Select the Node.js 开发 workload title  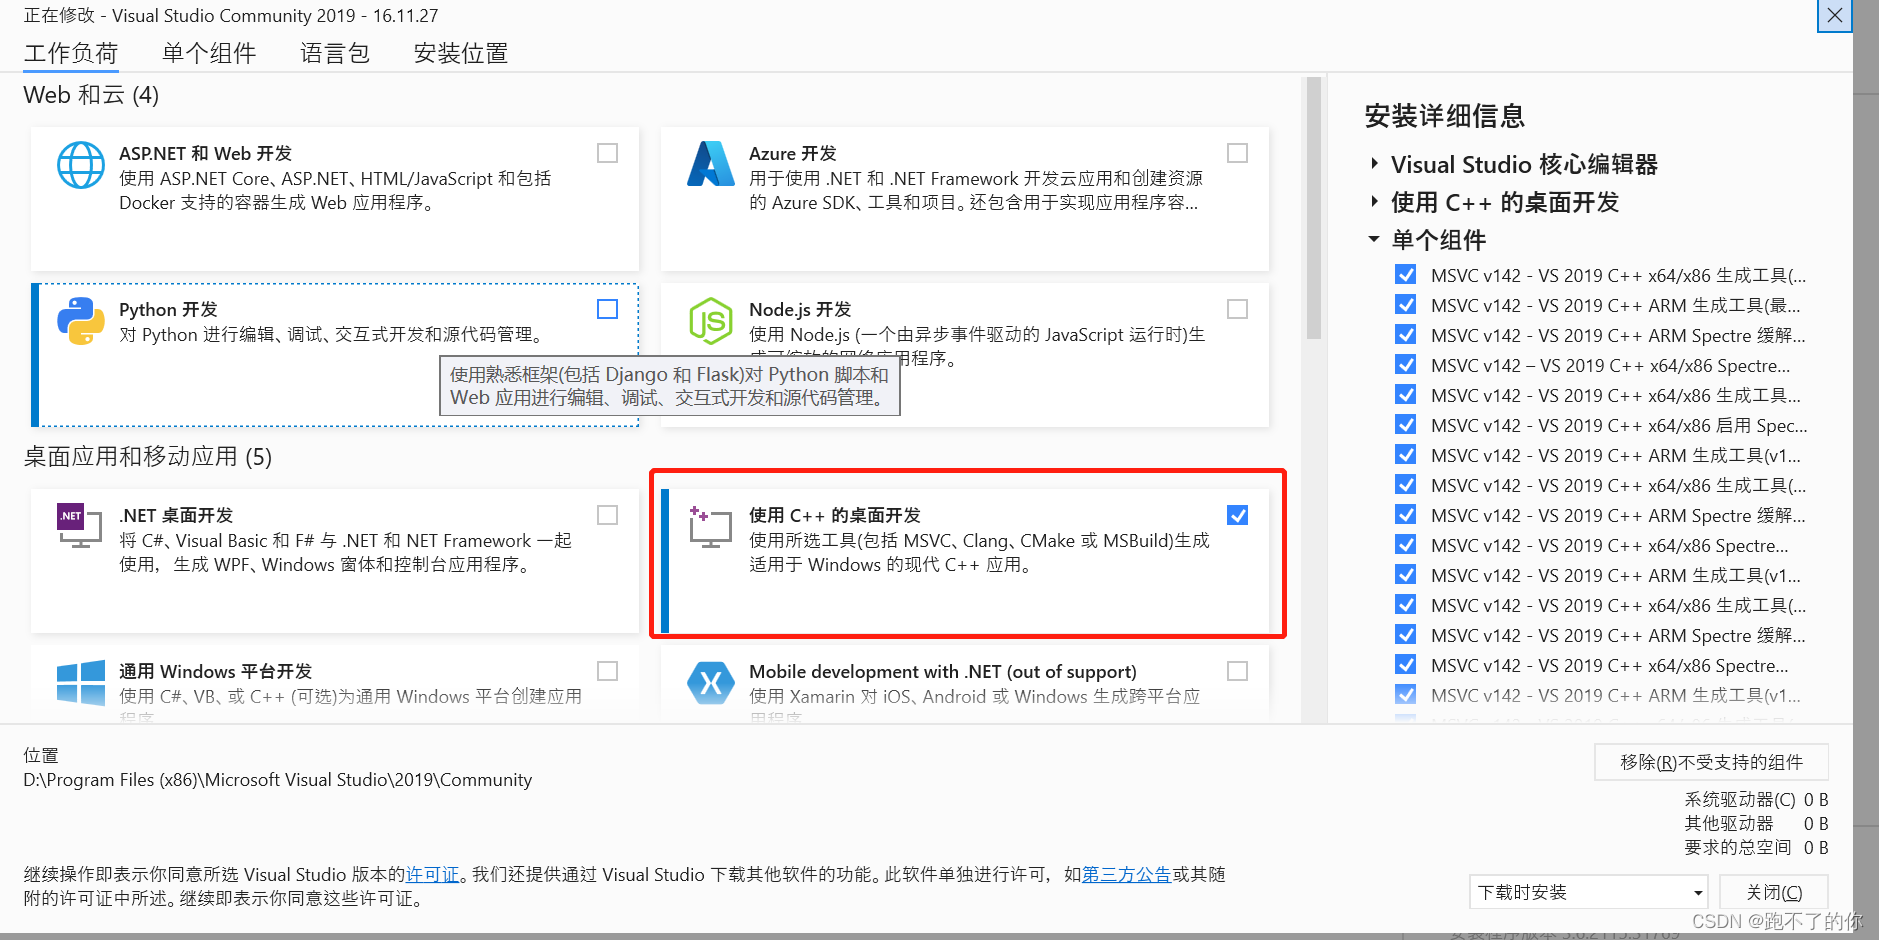pyautogui.click(x=800, y=309)
